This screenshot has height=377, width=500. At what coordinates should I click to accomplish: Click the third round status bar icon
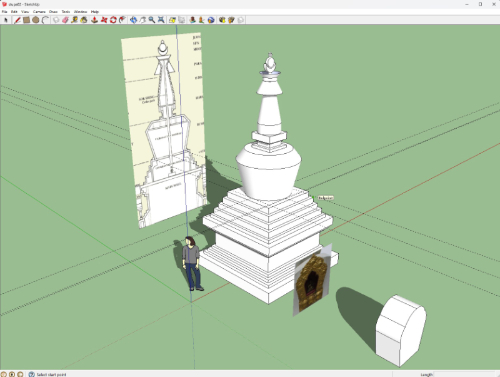point(20,374)
